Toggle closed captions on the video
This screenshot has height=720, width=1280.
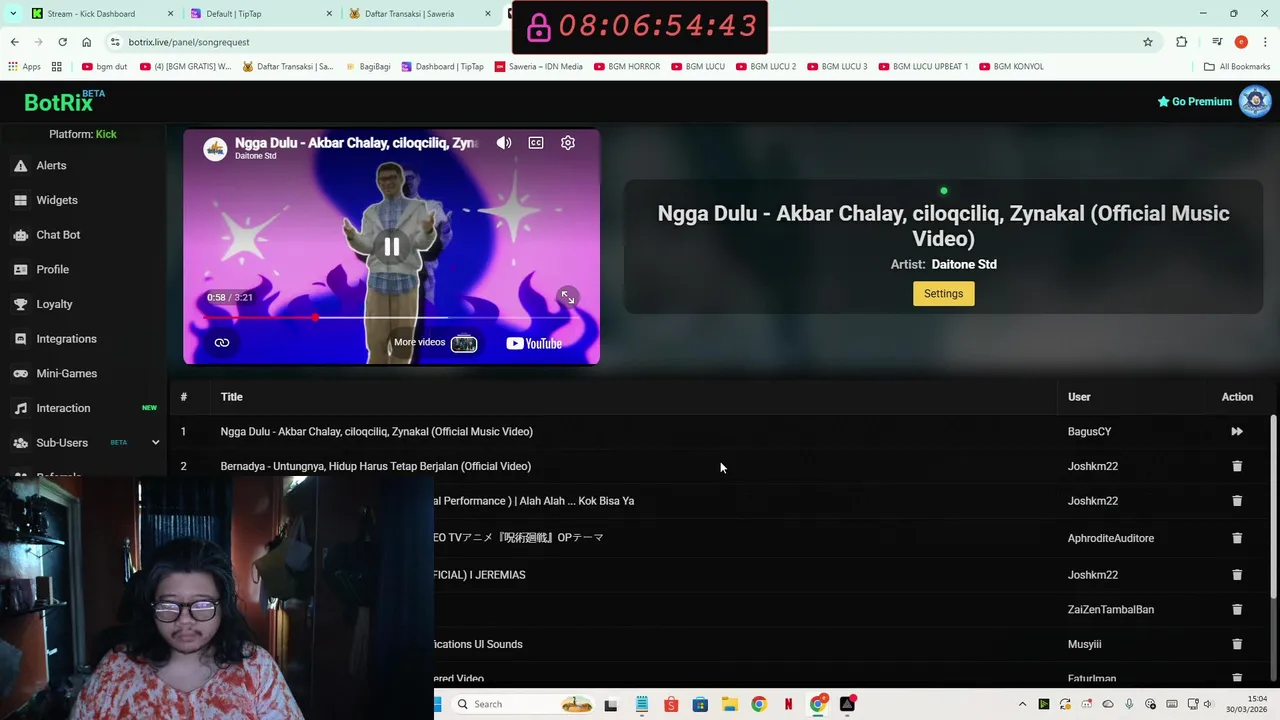tap(536, 143)
